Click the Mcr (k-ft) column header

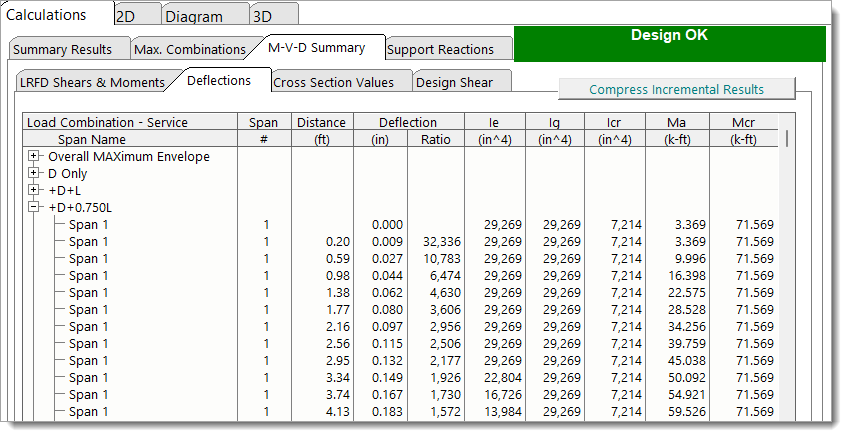coord(744,131)
